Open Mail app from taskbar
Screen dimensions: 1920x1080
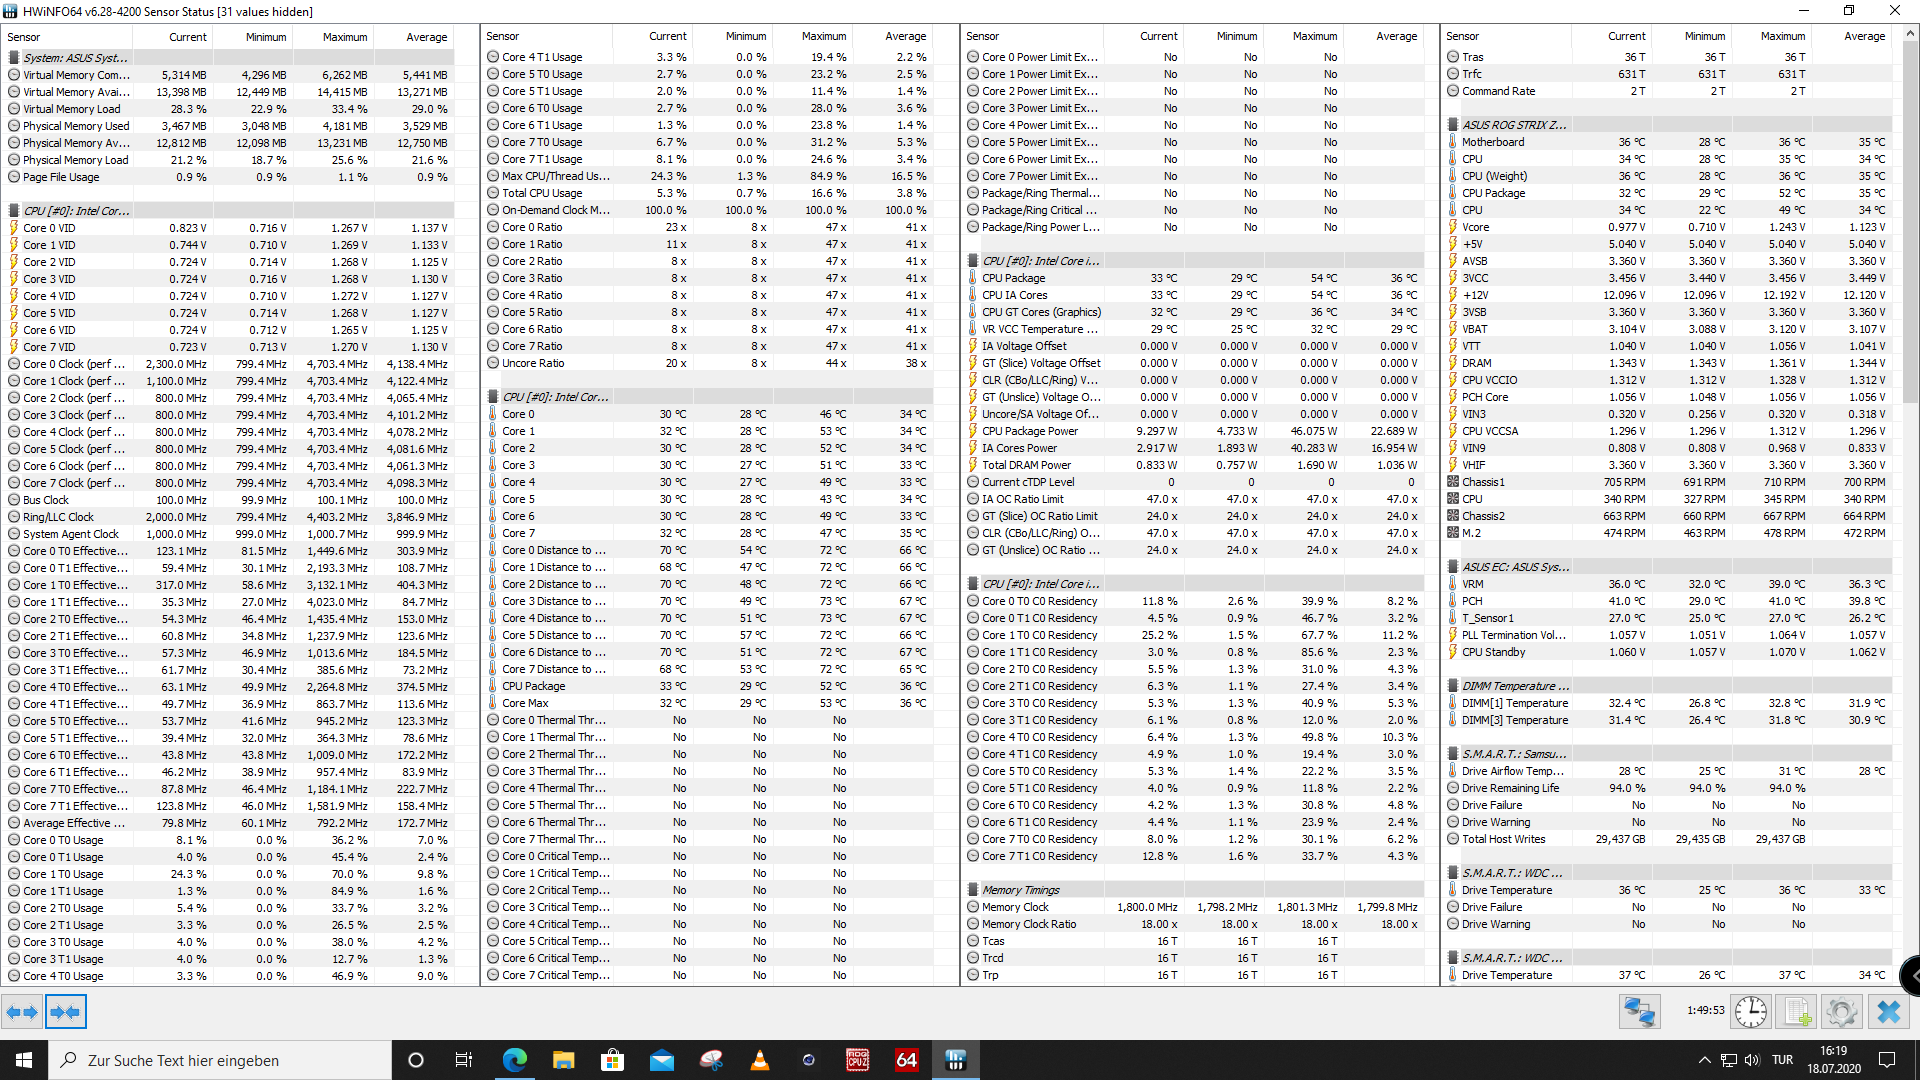[x=662, y=1060]
